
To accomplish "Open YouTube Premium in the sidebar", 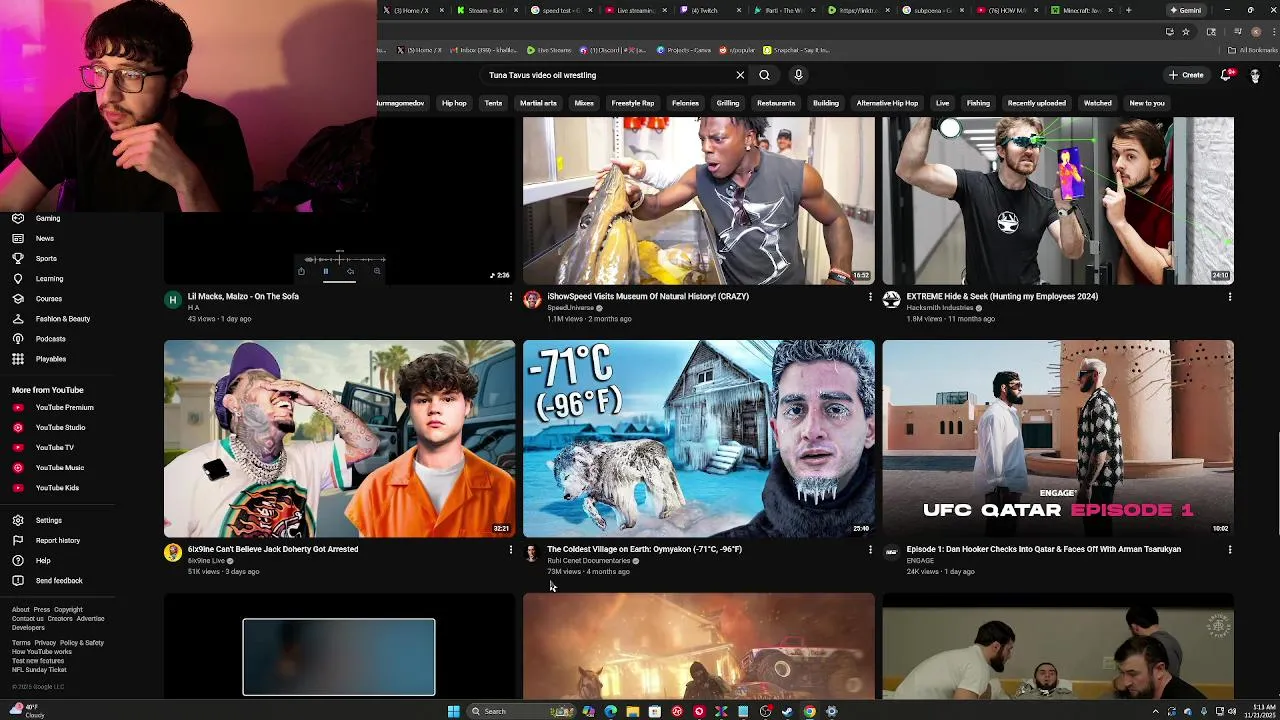I will pyautogui.click(x=64, y=407).
